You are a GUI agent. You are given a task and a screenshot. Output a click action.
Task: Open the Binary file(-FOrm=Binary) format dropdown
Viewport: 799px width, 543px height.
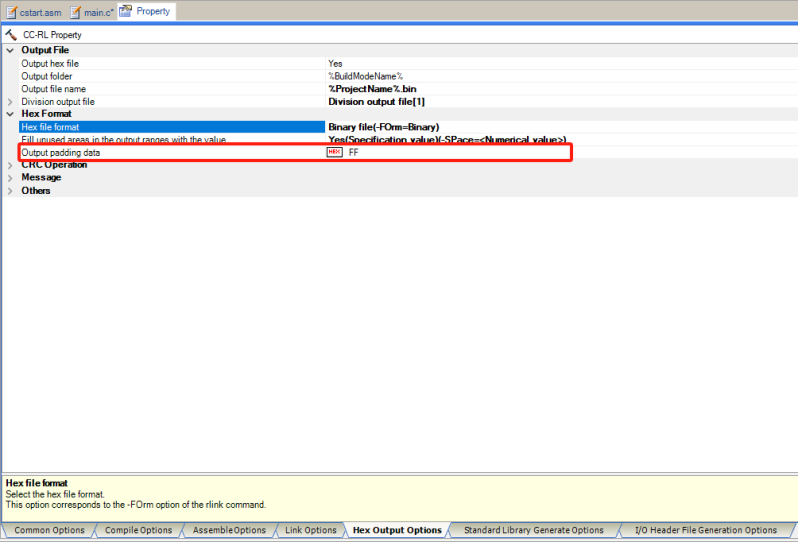383,127
